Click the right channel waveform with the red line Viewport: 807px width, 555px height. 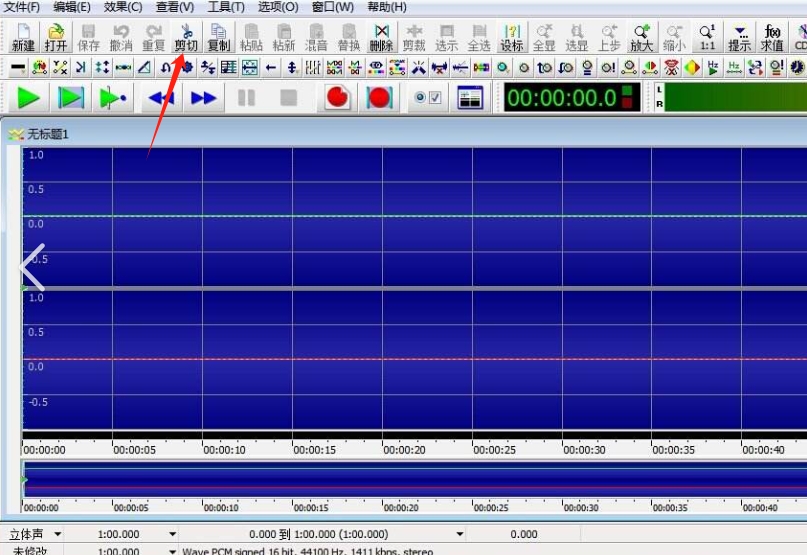tap(414, 359)
